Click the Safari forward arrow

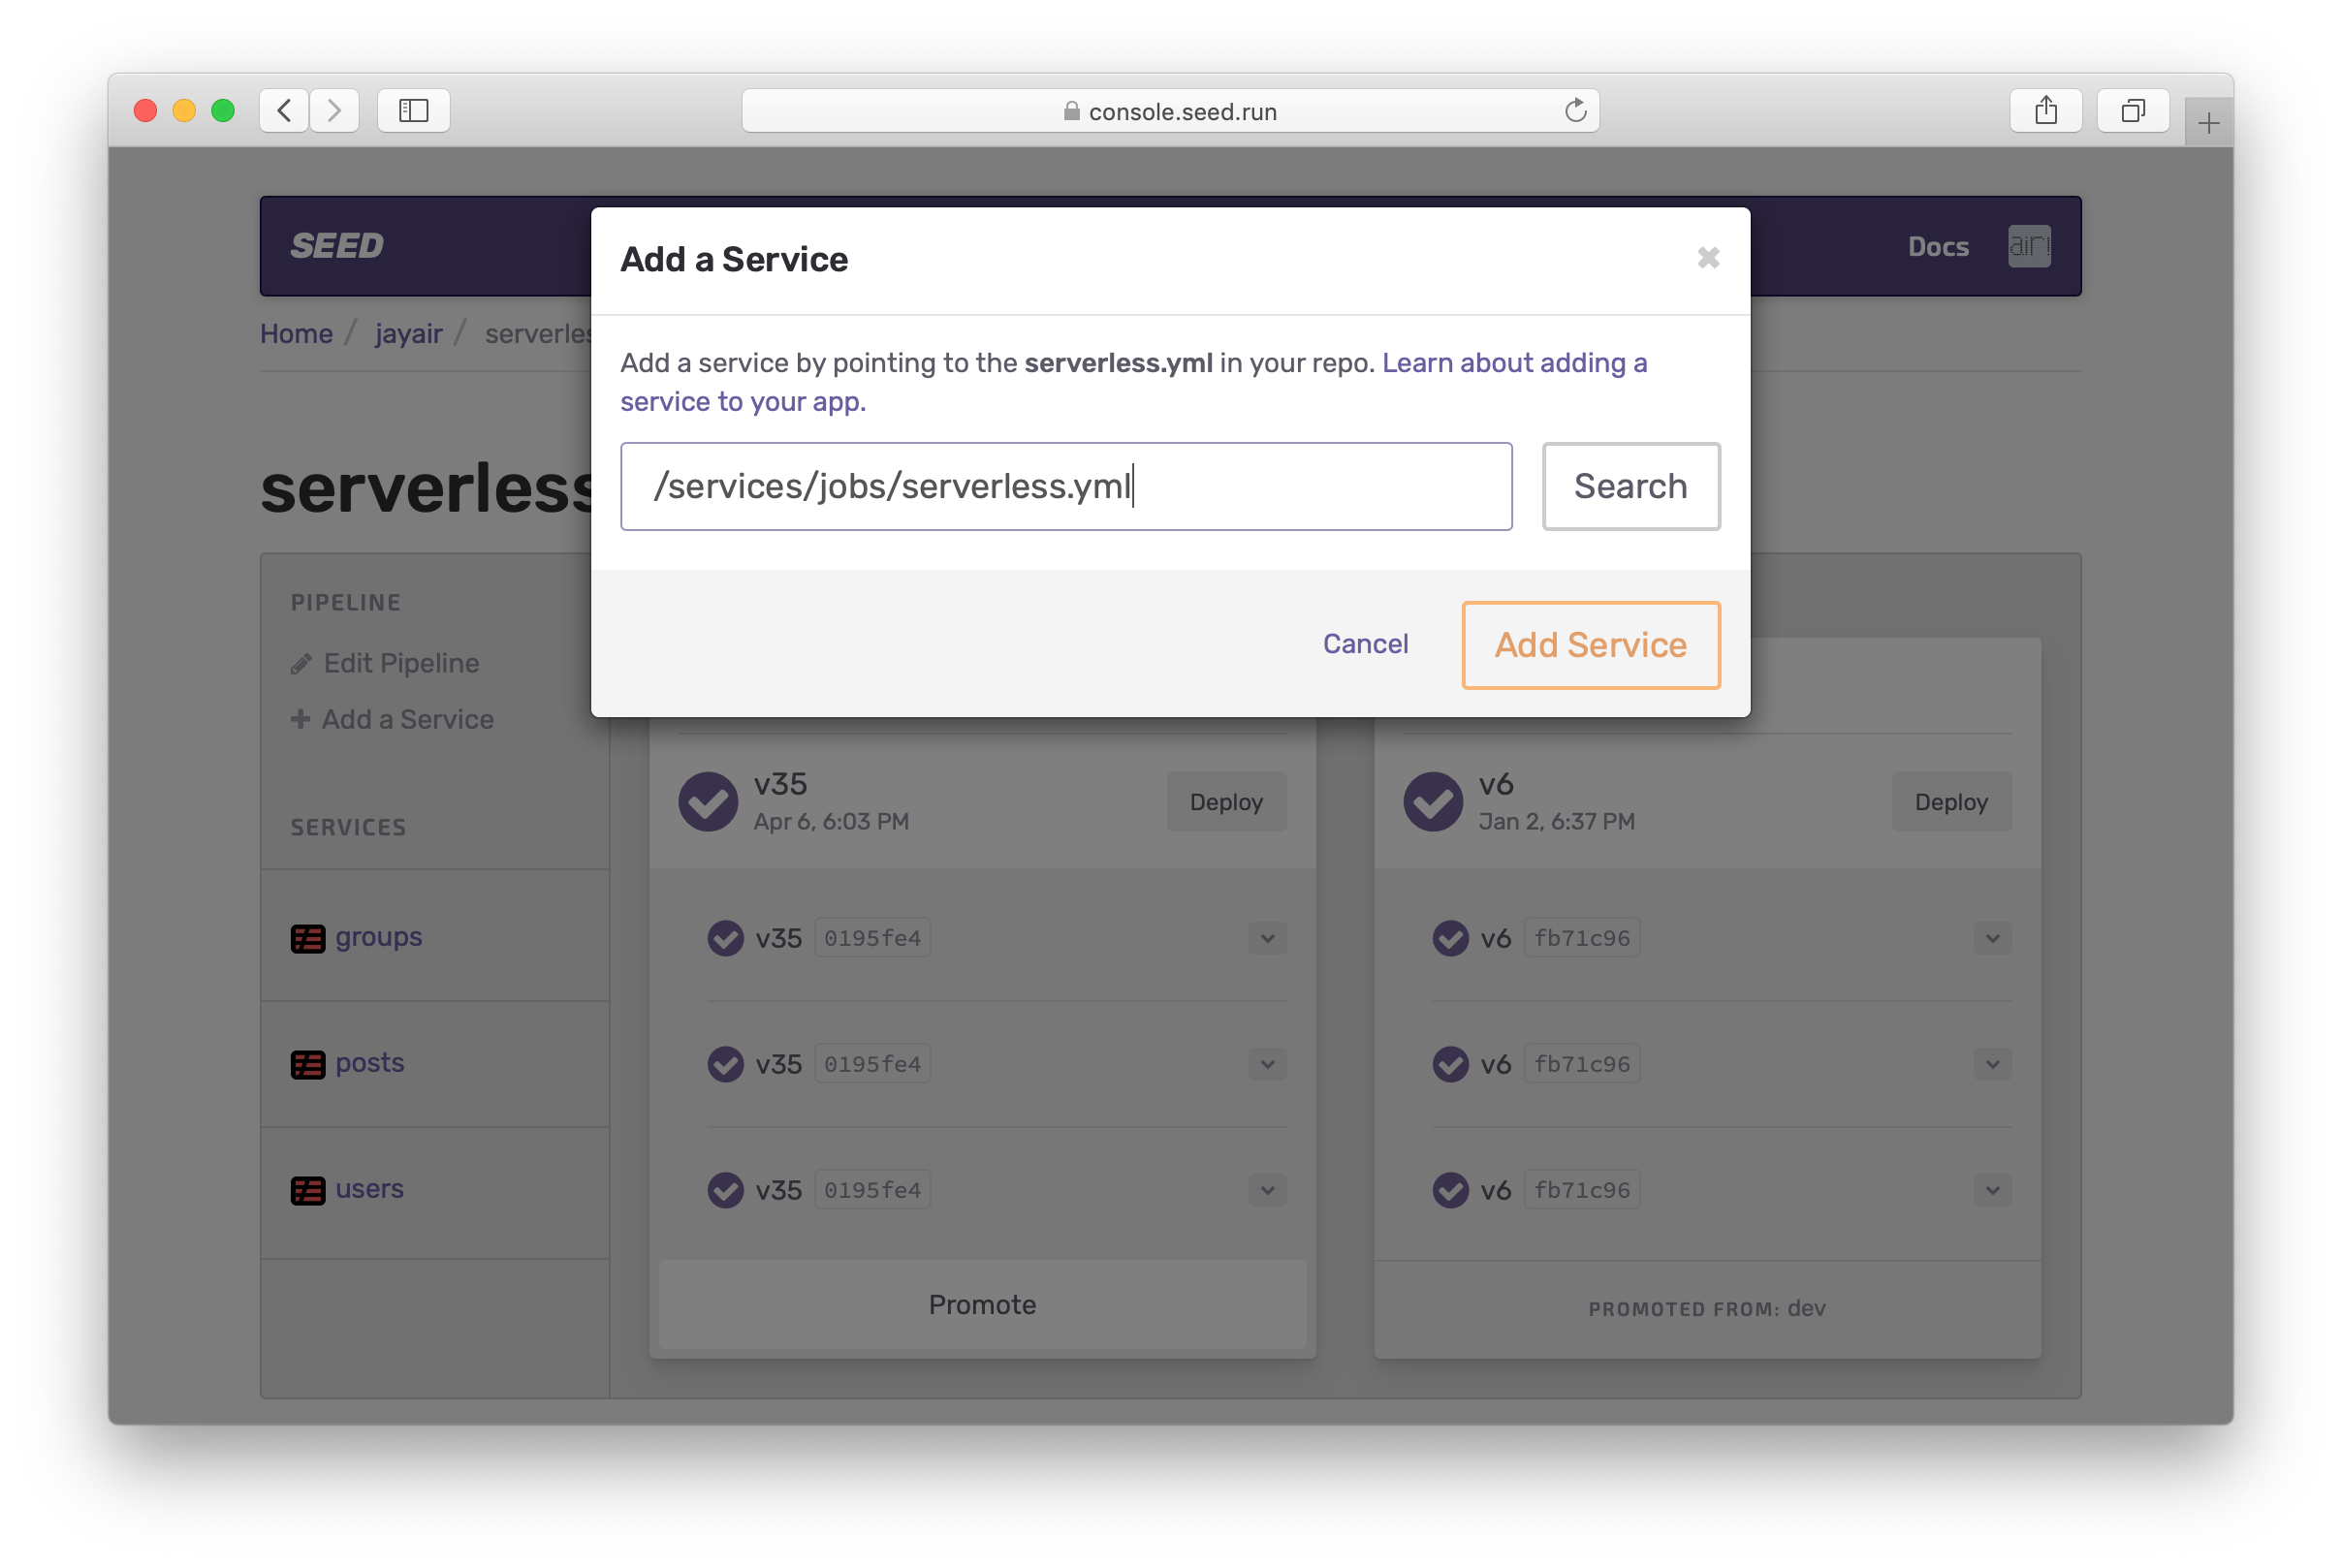[334, 110]
